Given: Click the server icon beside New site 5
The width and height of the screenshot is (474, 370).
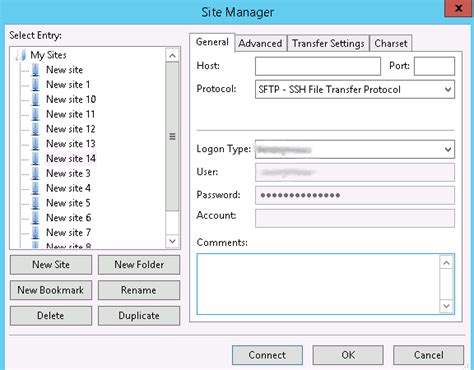Looking at the screenshot, I should (35, 203).
